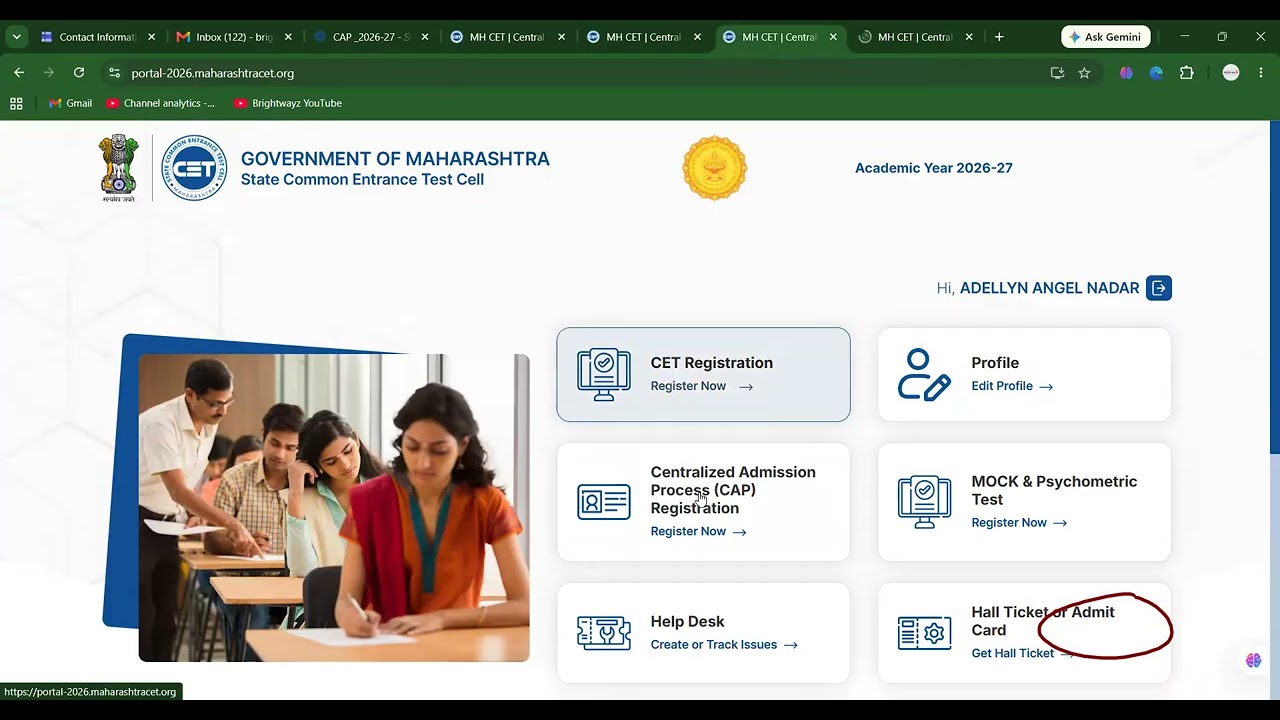Close the Contact Information tab
1280x720 pixels.
[152, 37]
